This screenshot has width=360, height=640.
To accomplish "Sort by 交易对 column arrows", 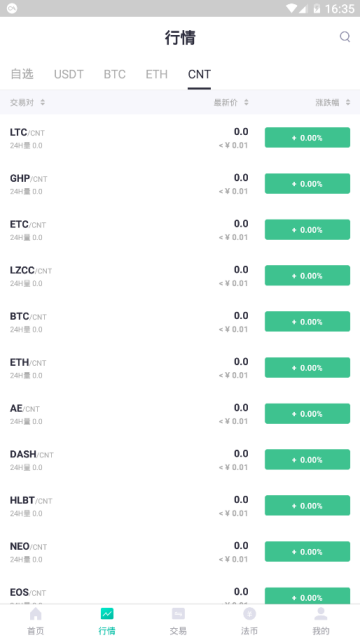I will (42, 102).
